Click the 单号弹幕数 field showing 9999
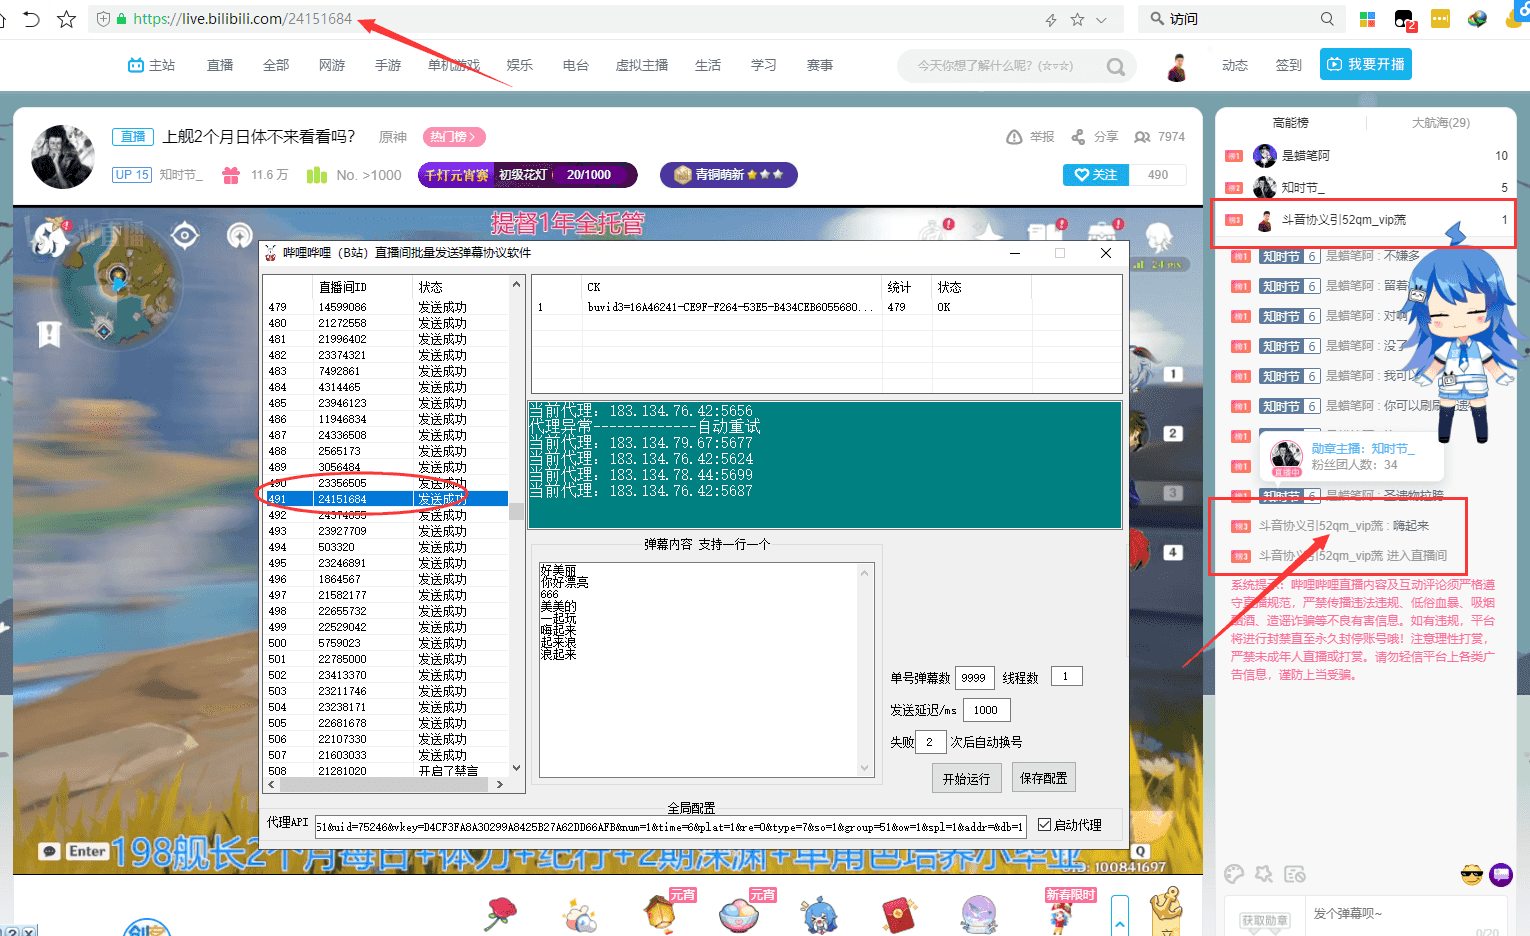The image size is (1530, 936). pos(975,677)
